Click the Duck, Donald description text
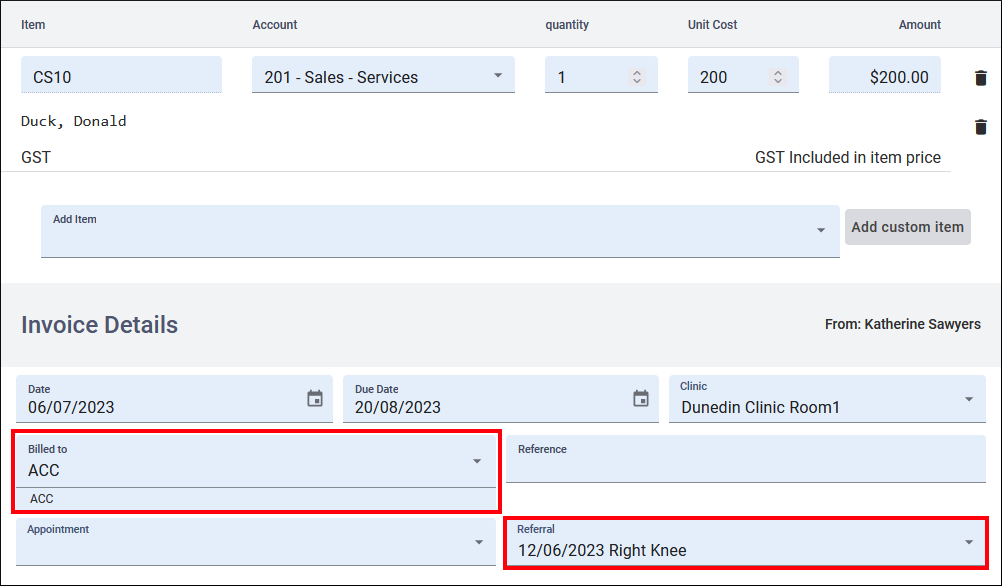This screenshot has height=586, width=1002. pos(74,122)
